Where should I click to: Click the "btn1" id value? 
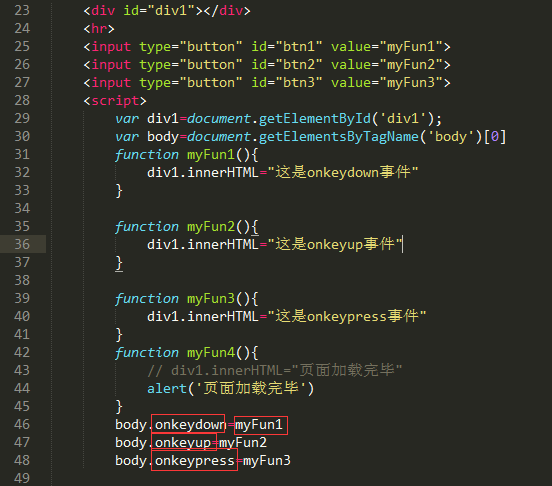(299, 46)
